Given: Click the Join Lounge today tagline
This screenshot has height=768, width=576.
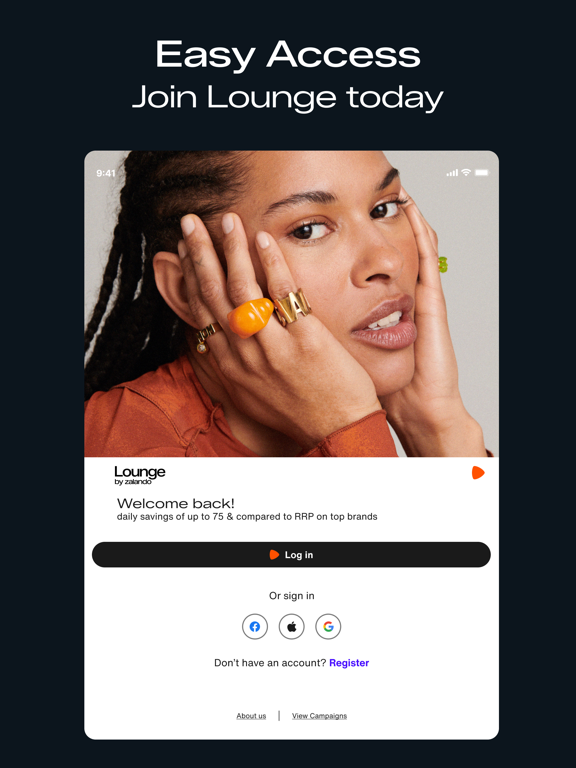Looking at the screenshot, I should coord(288,97).
